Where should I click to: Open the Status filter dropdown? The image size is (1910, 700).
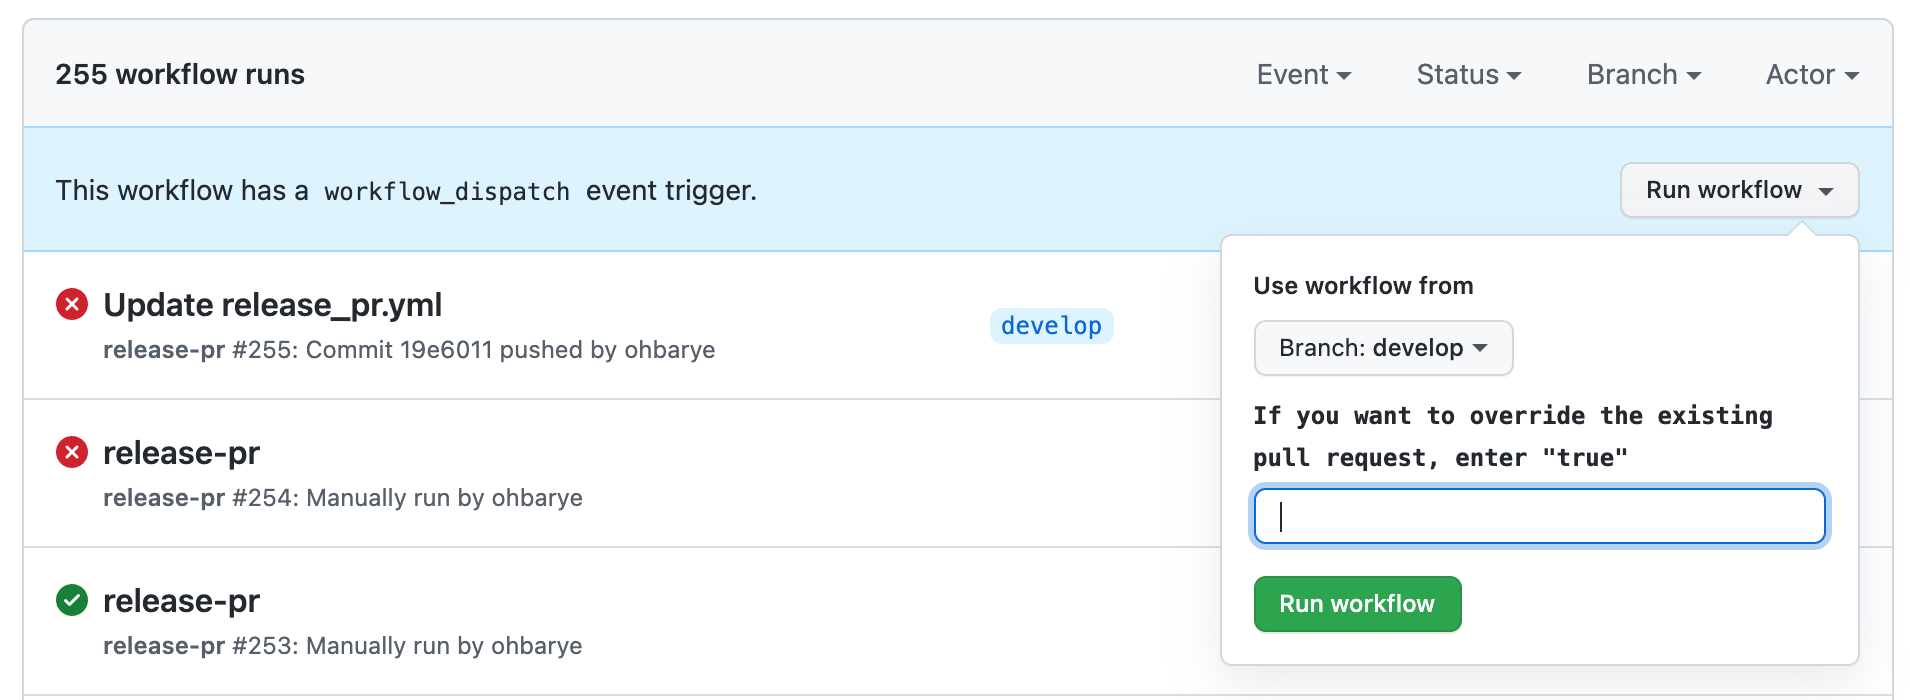1469,75
